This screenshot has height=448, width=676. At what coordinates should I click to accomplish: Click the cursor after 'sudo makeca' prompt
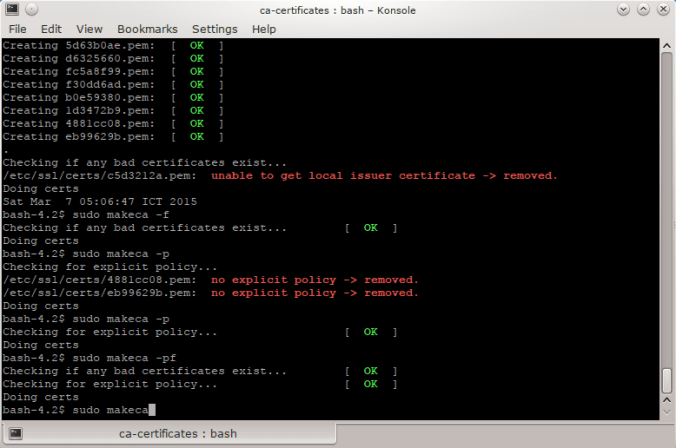(152, 410)
